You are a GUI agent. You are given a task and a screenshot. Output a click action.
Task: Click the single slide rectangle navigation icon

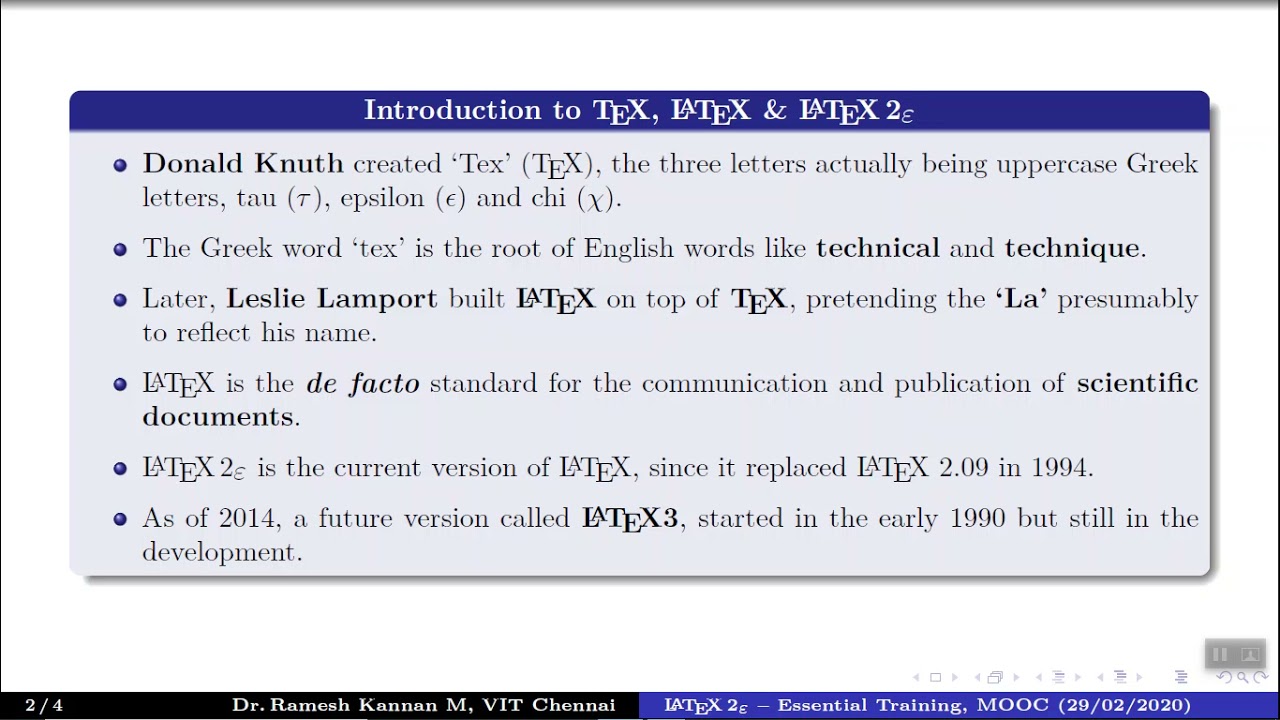(936, 677)
